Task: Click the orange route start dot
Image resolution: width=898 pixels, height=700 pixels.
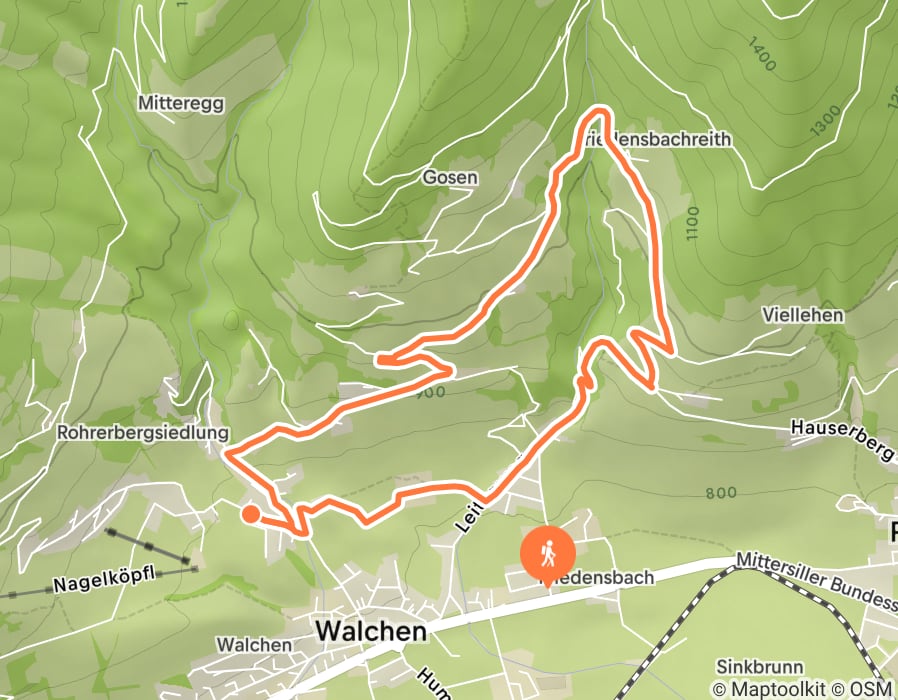Action: [250, 514]
